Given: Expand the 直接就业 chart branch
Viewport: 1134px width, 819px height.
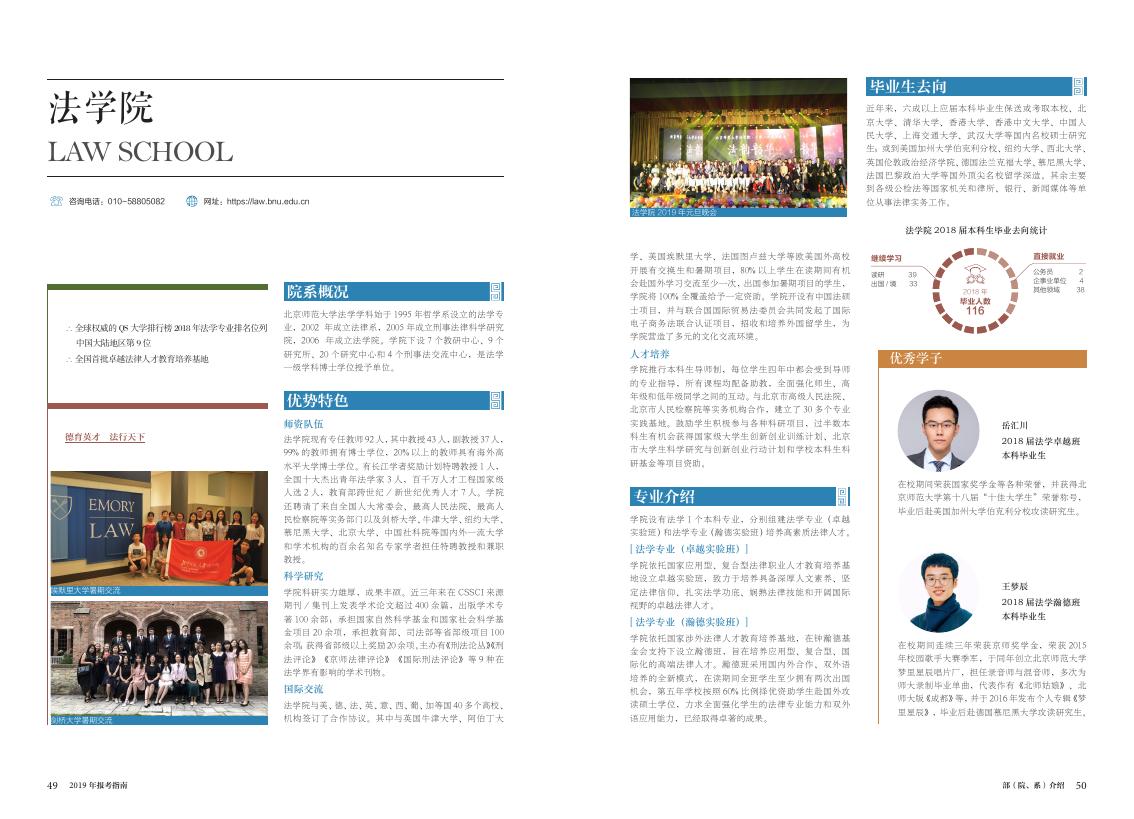Looking at the screenshot, I should pyautogui.click(x=1049, y=255).
